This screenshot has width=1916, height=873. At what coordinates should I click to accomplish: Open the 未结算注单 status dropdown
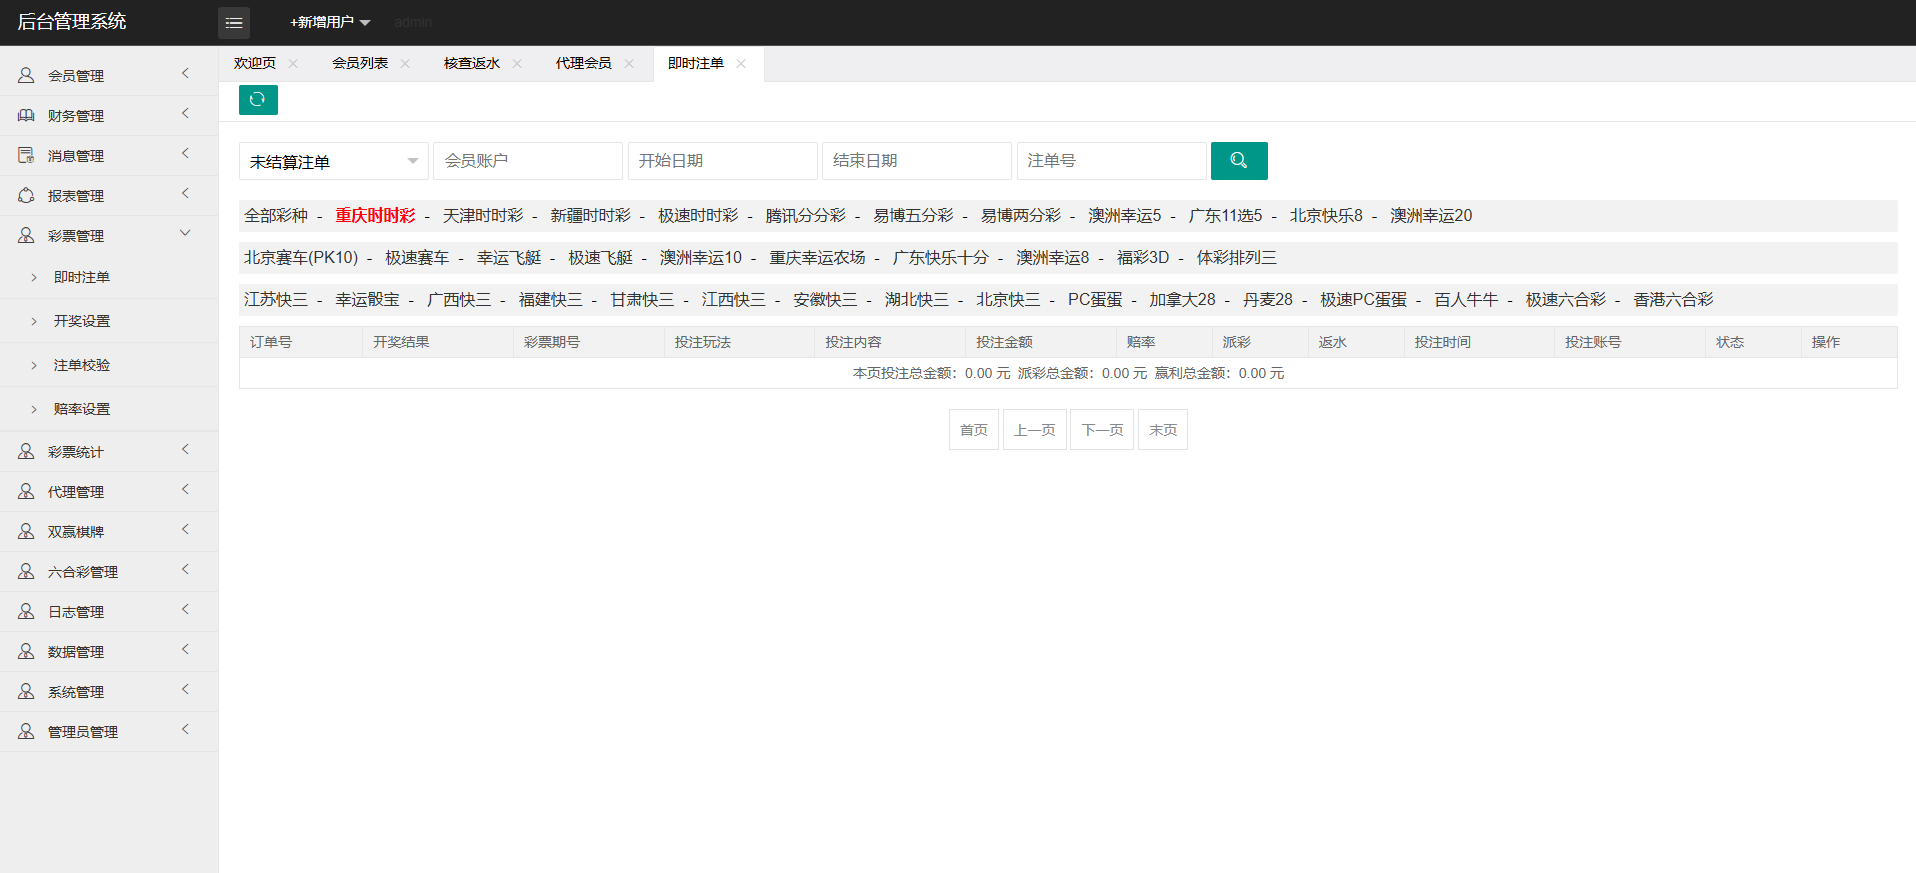point(333,161)
